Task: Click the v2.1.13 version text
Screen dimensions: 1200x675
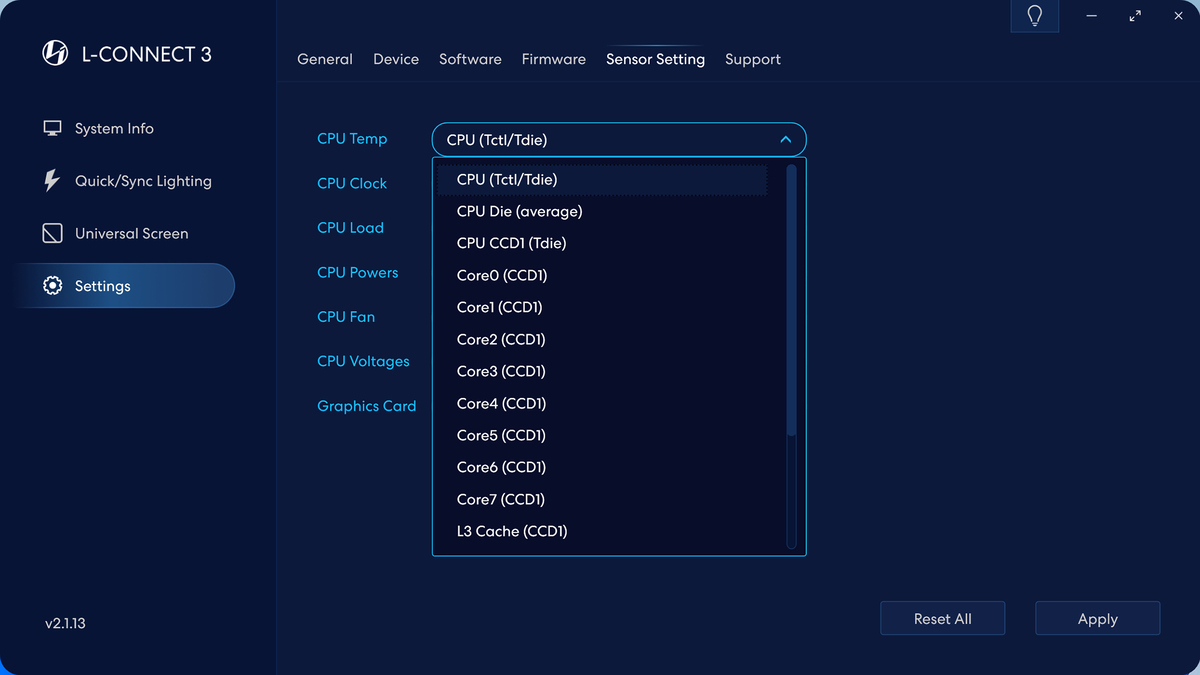Action: (x=65, y=623)
